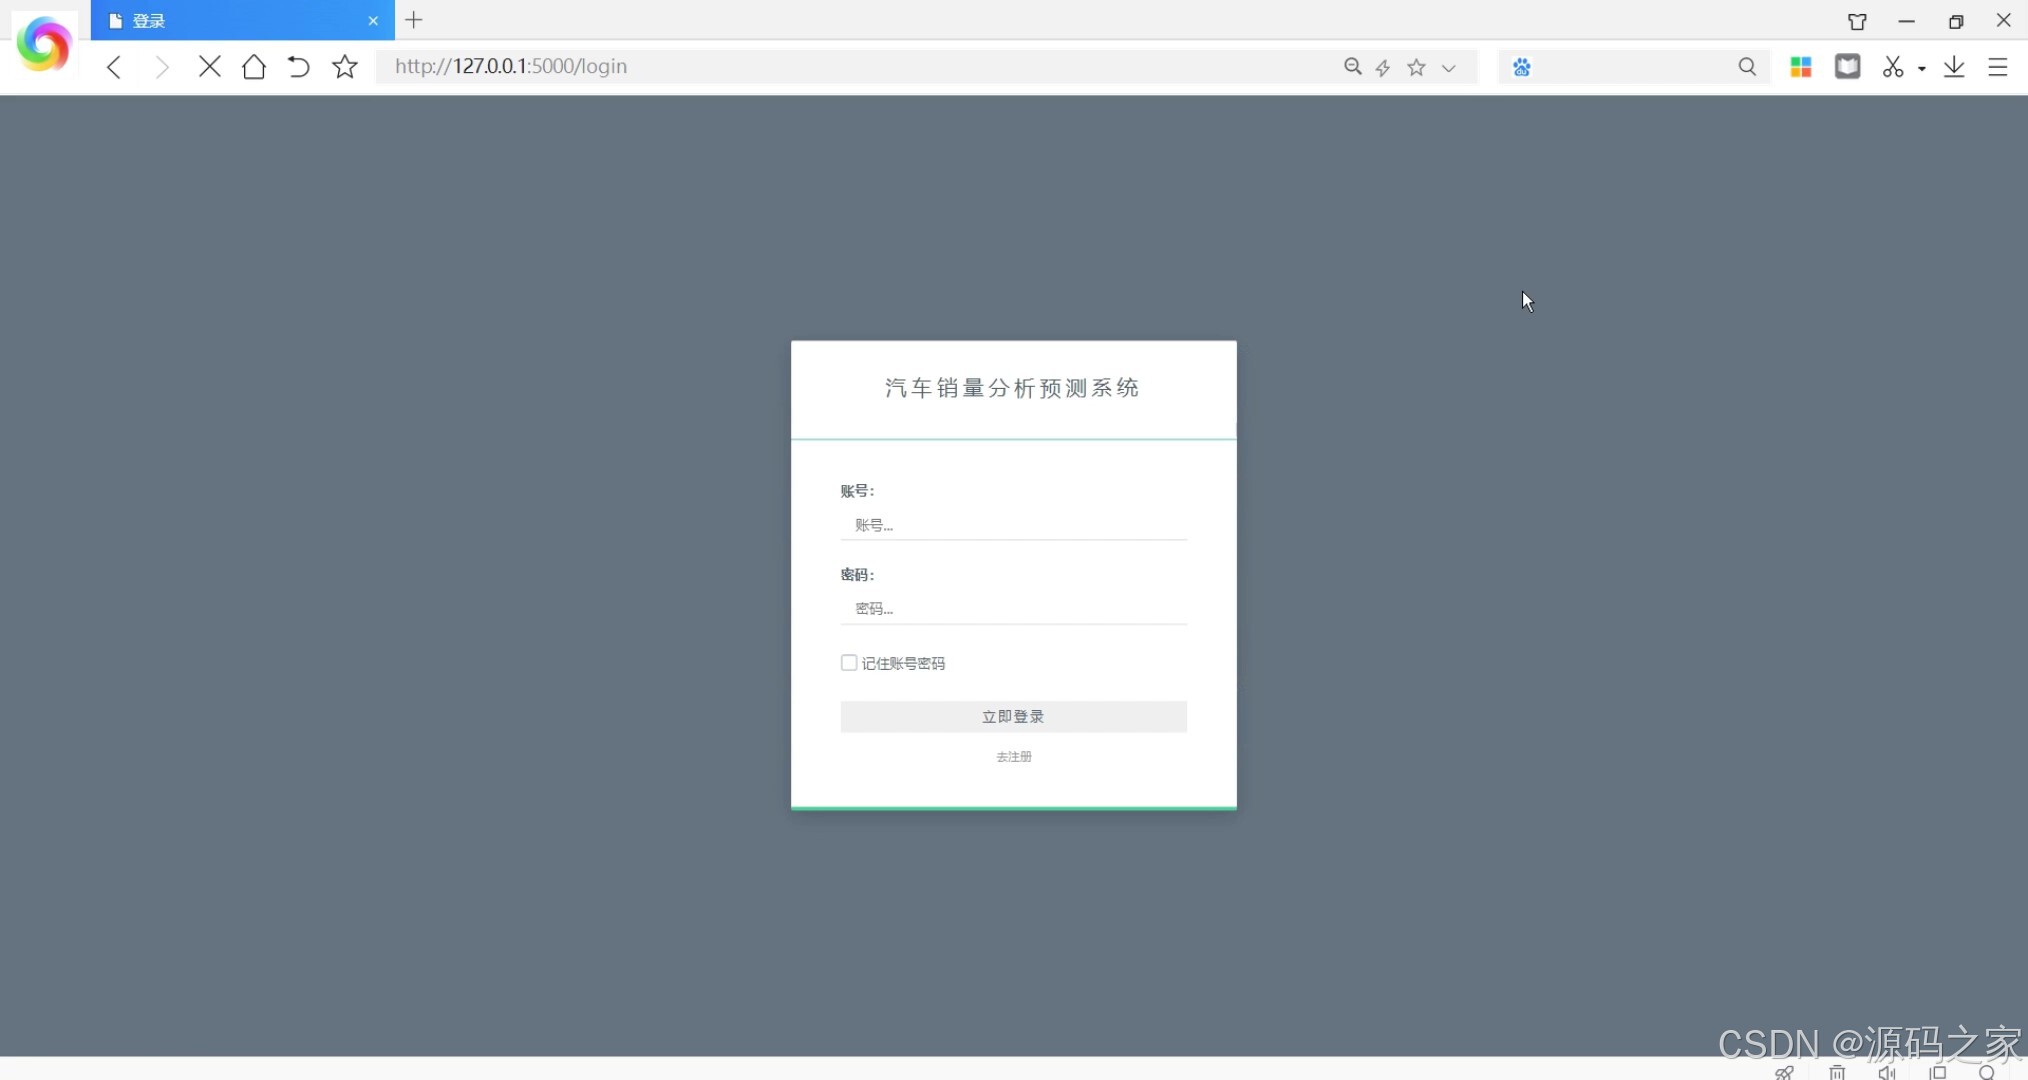2028x1080 pixels.
Task: Click the home icon in the toolbar
Action: [253, 67]
